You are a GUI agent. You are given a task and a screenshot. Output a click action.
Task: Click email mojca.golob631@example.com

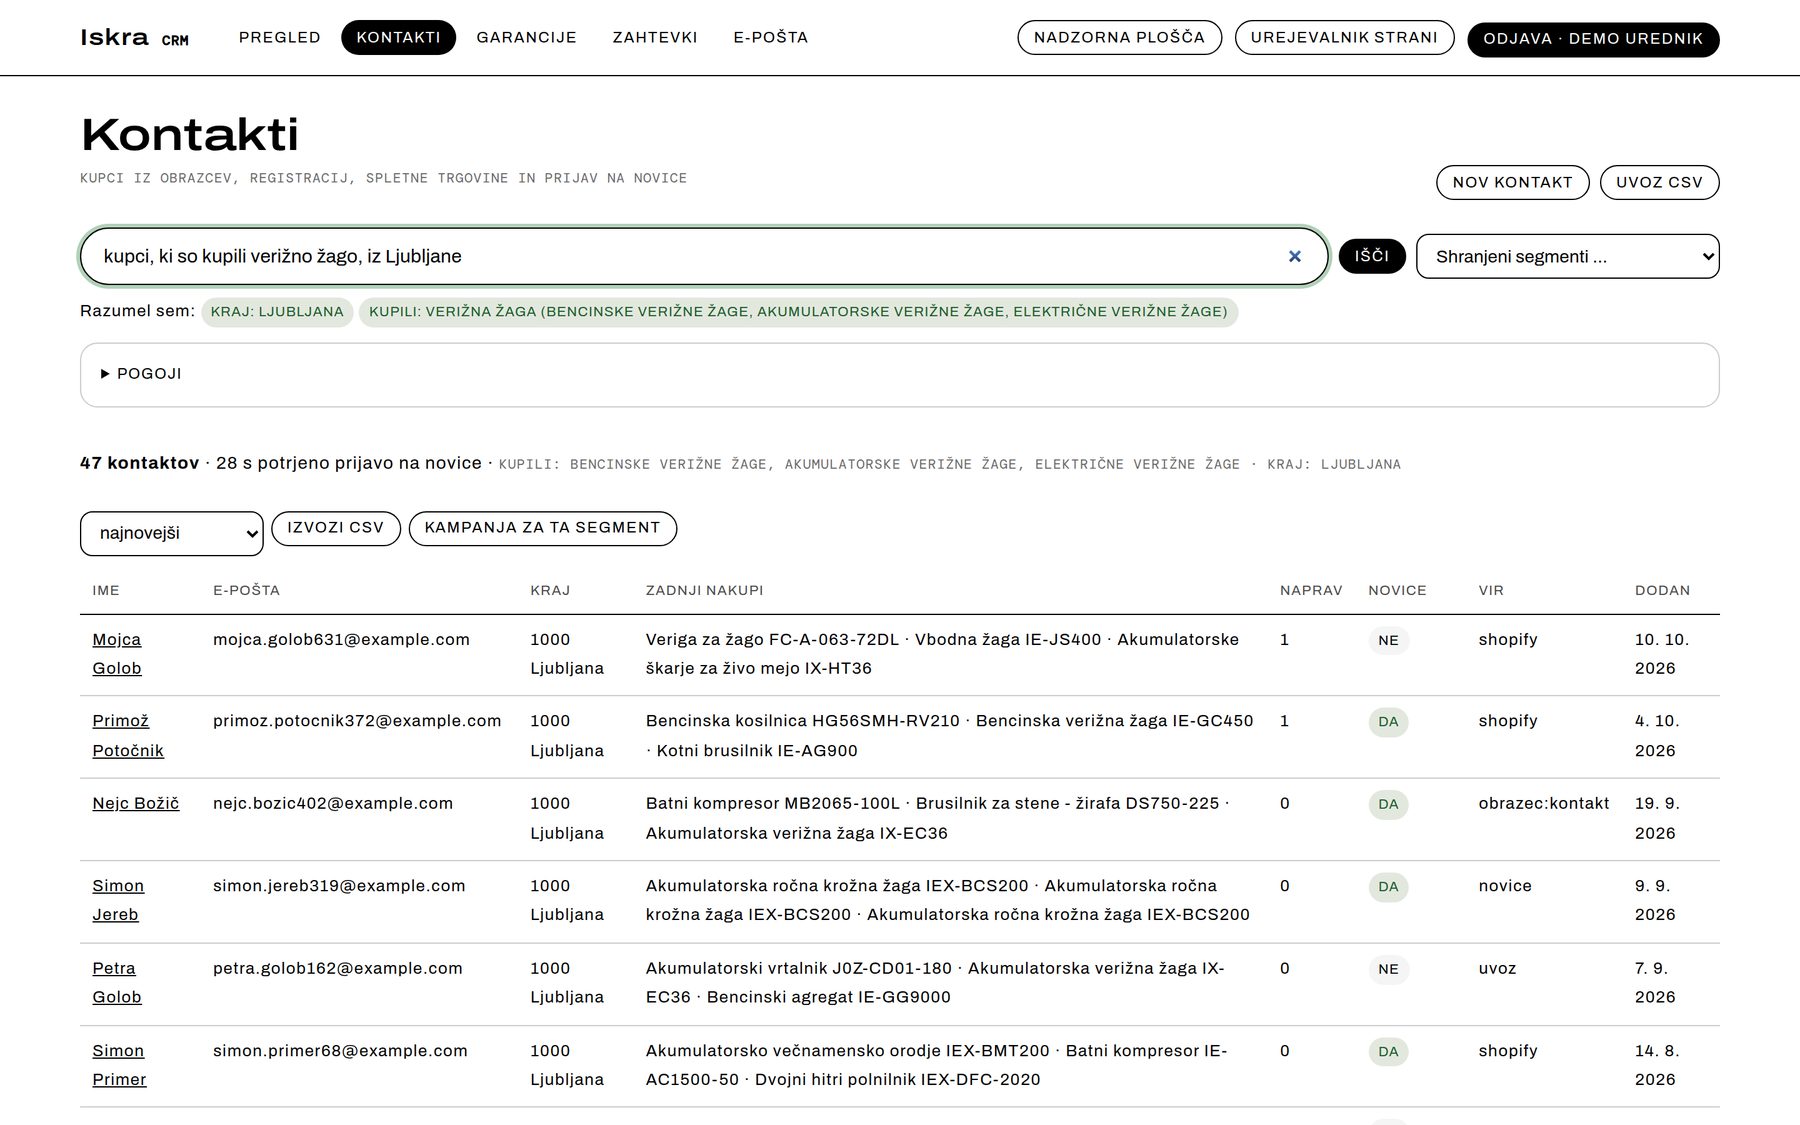point(341,639)
